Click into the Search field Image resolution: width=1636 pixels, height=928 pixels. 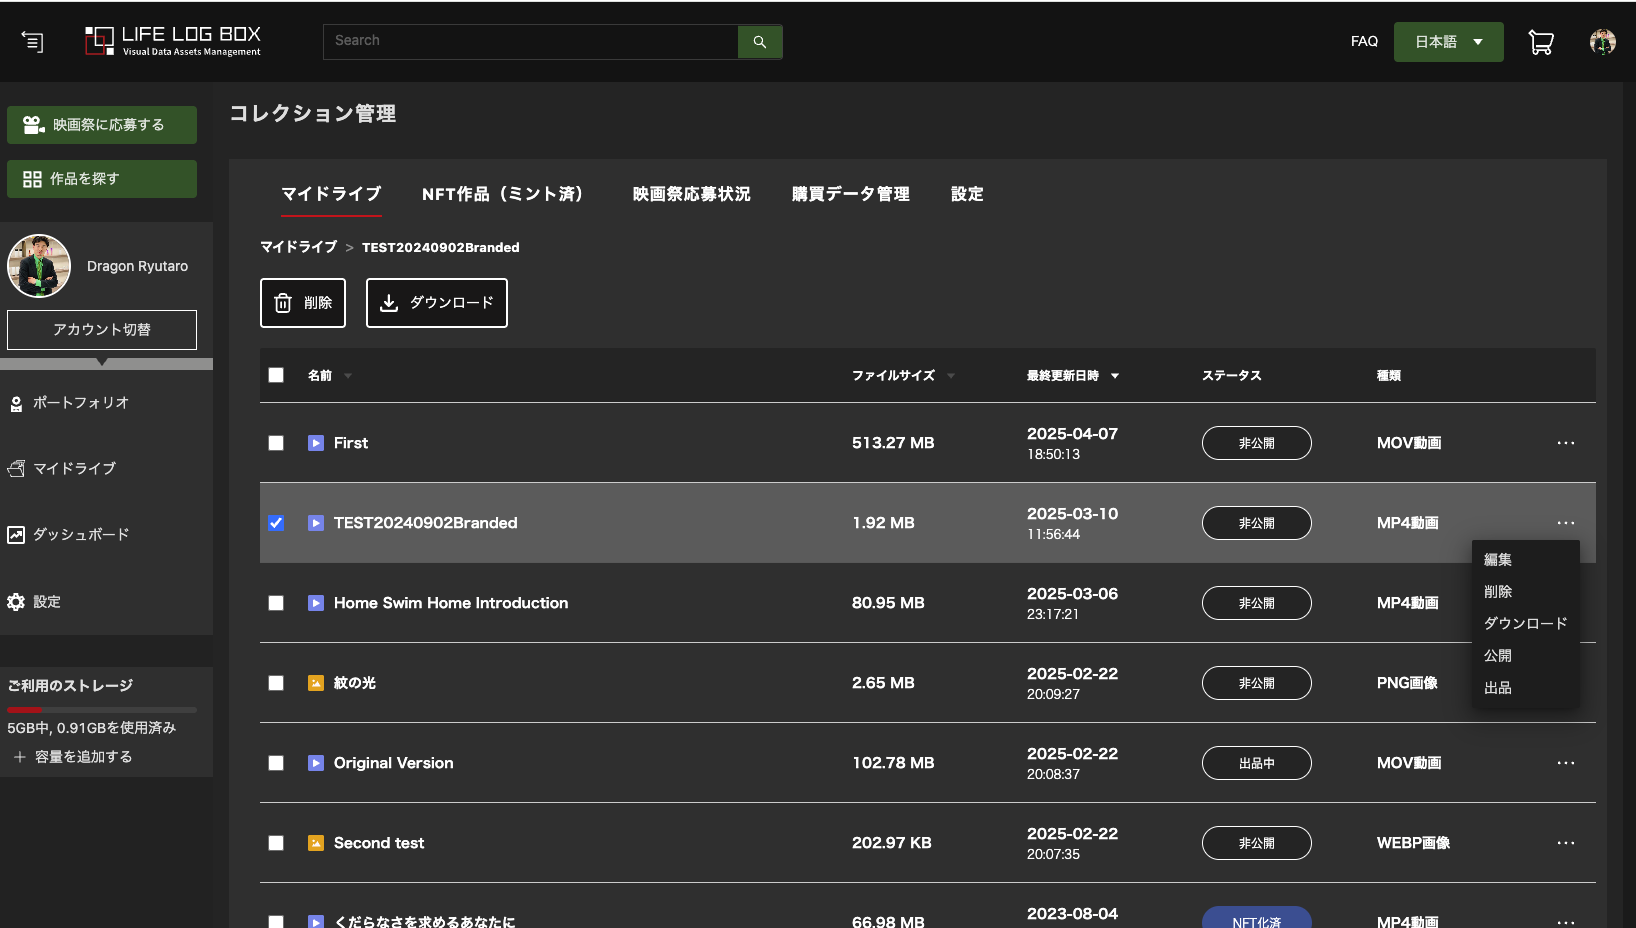click(530, 41)
